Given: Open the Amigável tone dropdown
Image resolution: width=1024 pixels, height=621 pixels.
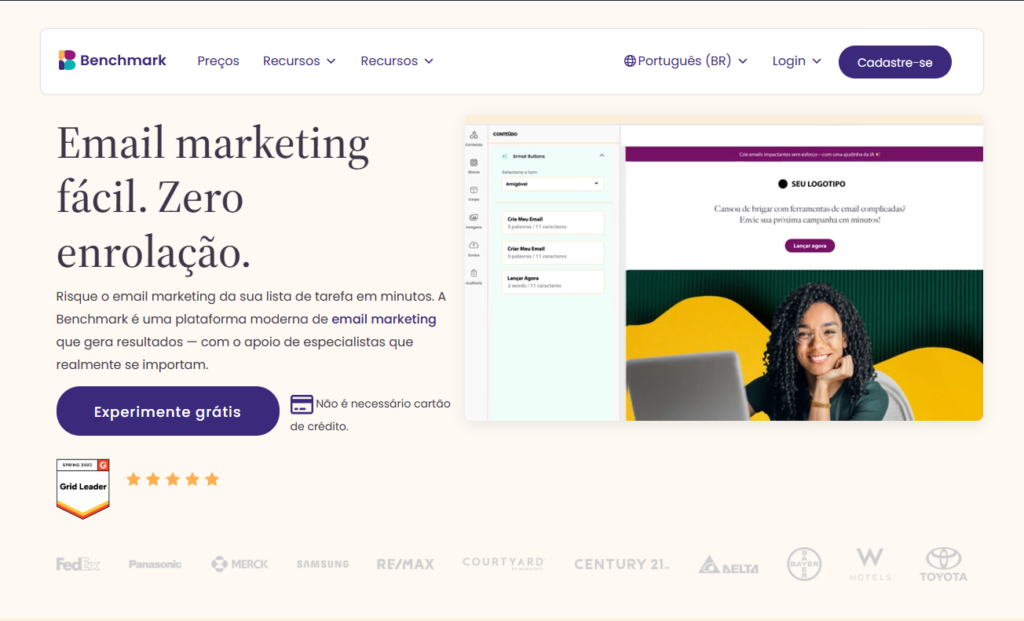Looking at the screenshot, I should [x=552, y=184].
